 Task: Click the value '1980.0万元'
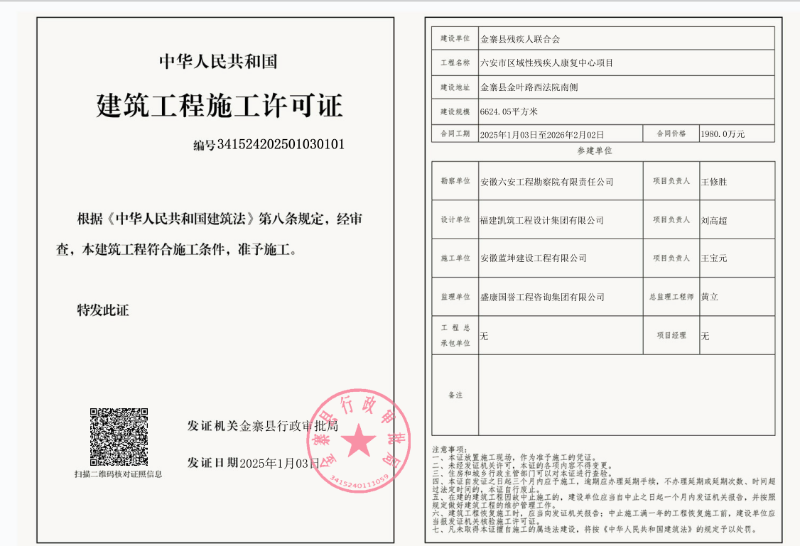click(722, 134)
